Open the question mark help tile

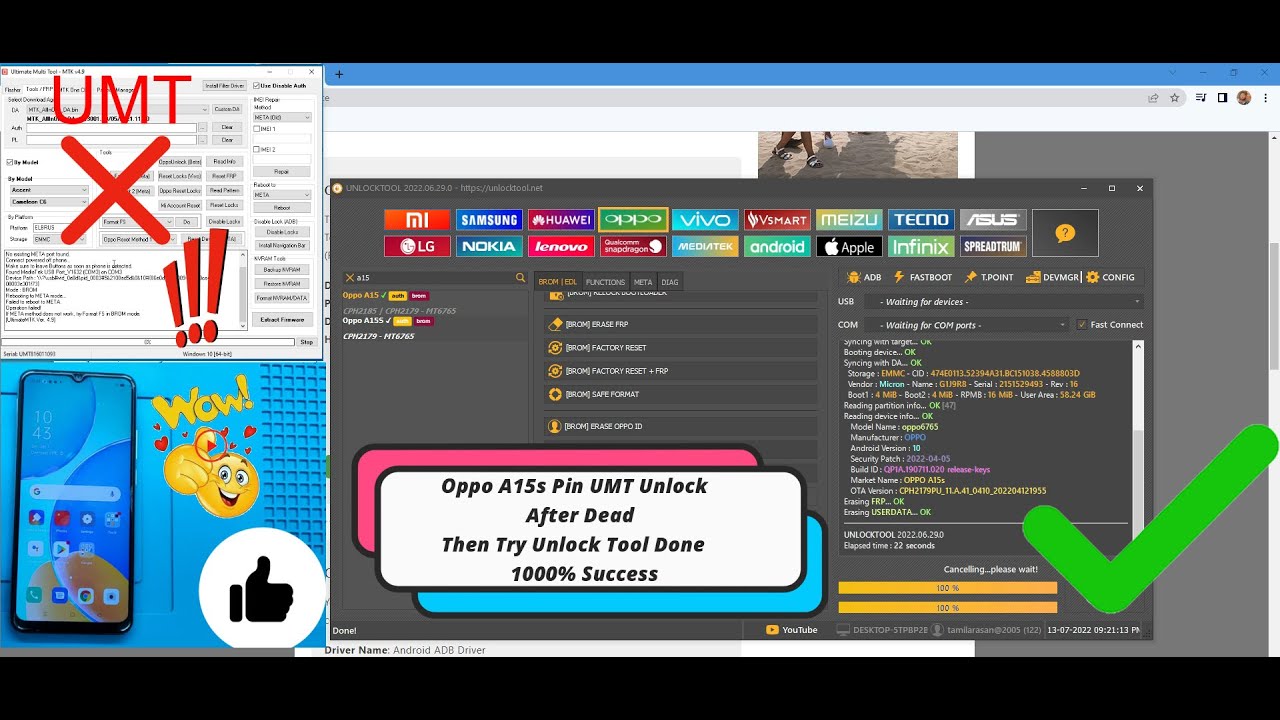1065,233
